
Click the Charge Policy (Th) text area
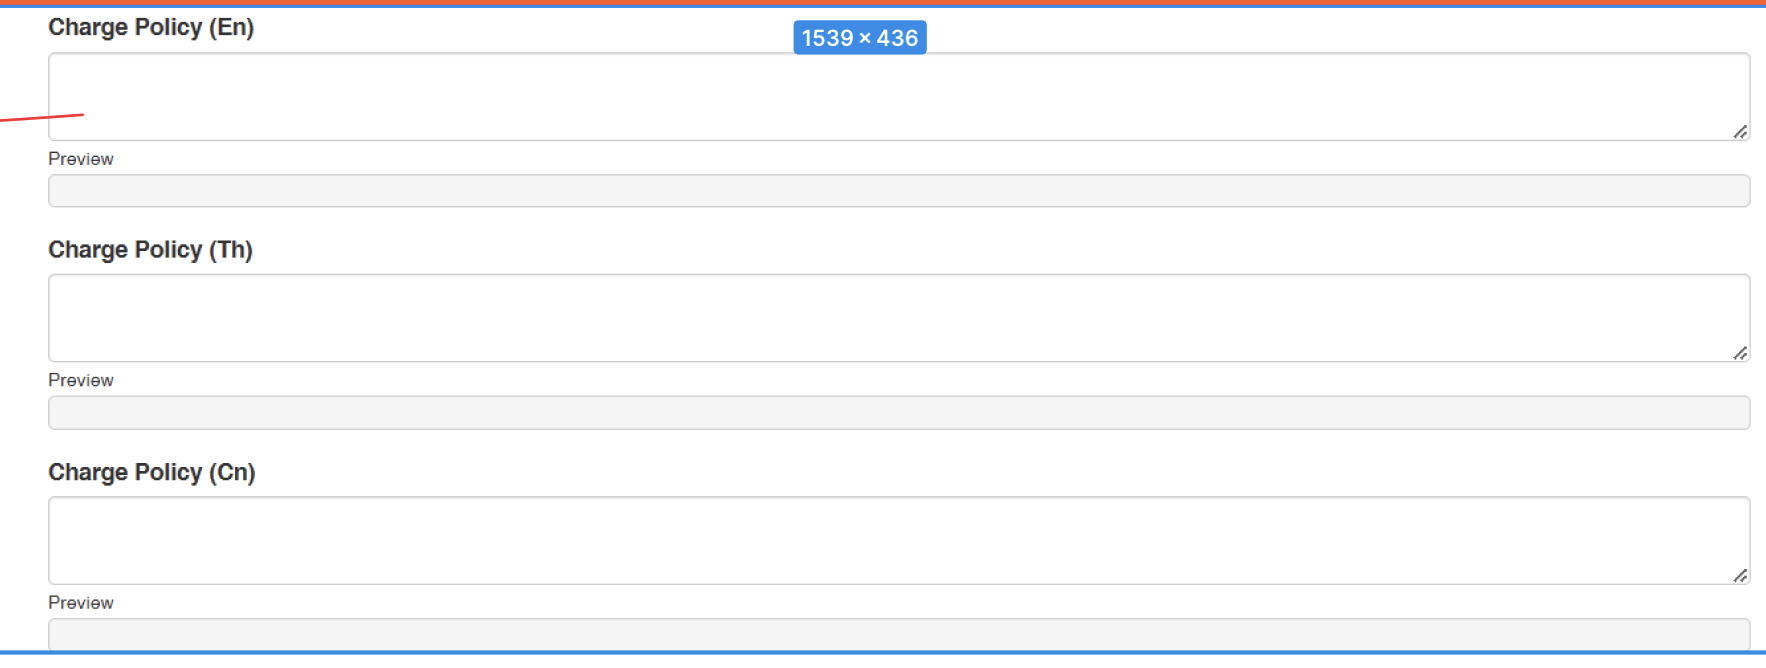[898, 318]
